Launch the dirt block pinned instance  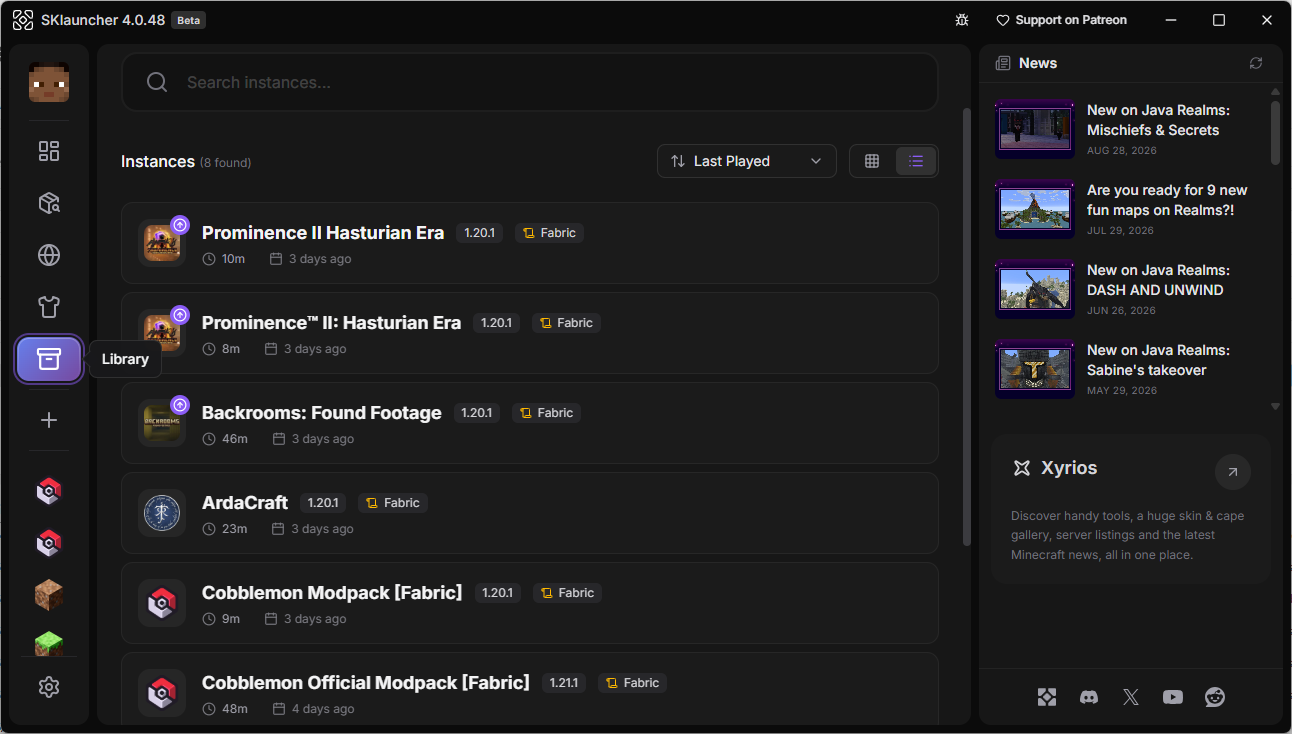[49, 595]
